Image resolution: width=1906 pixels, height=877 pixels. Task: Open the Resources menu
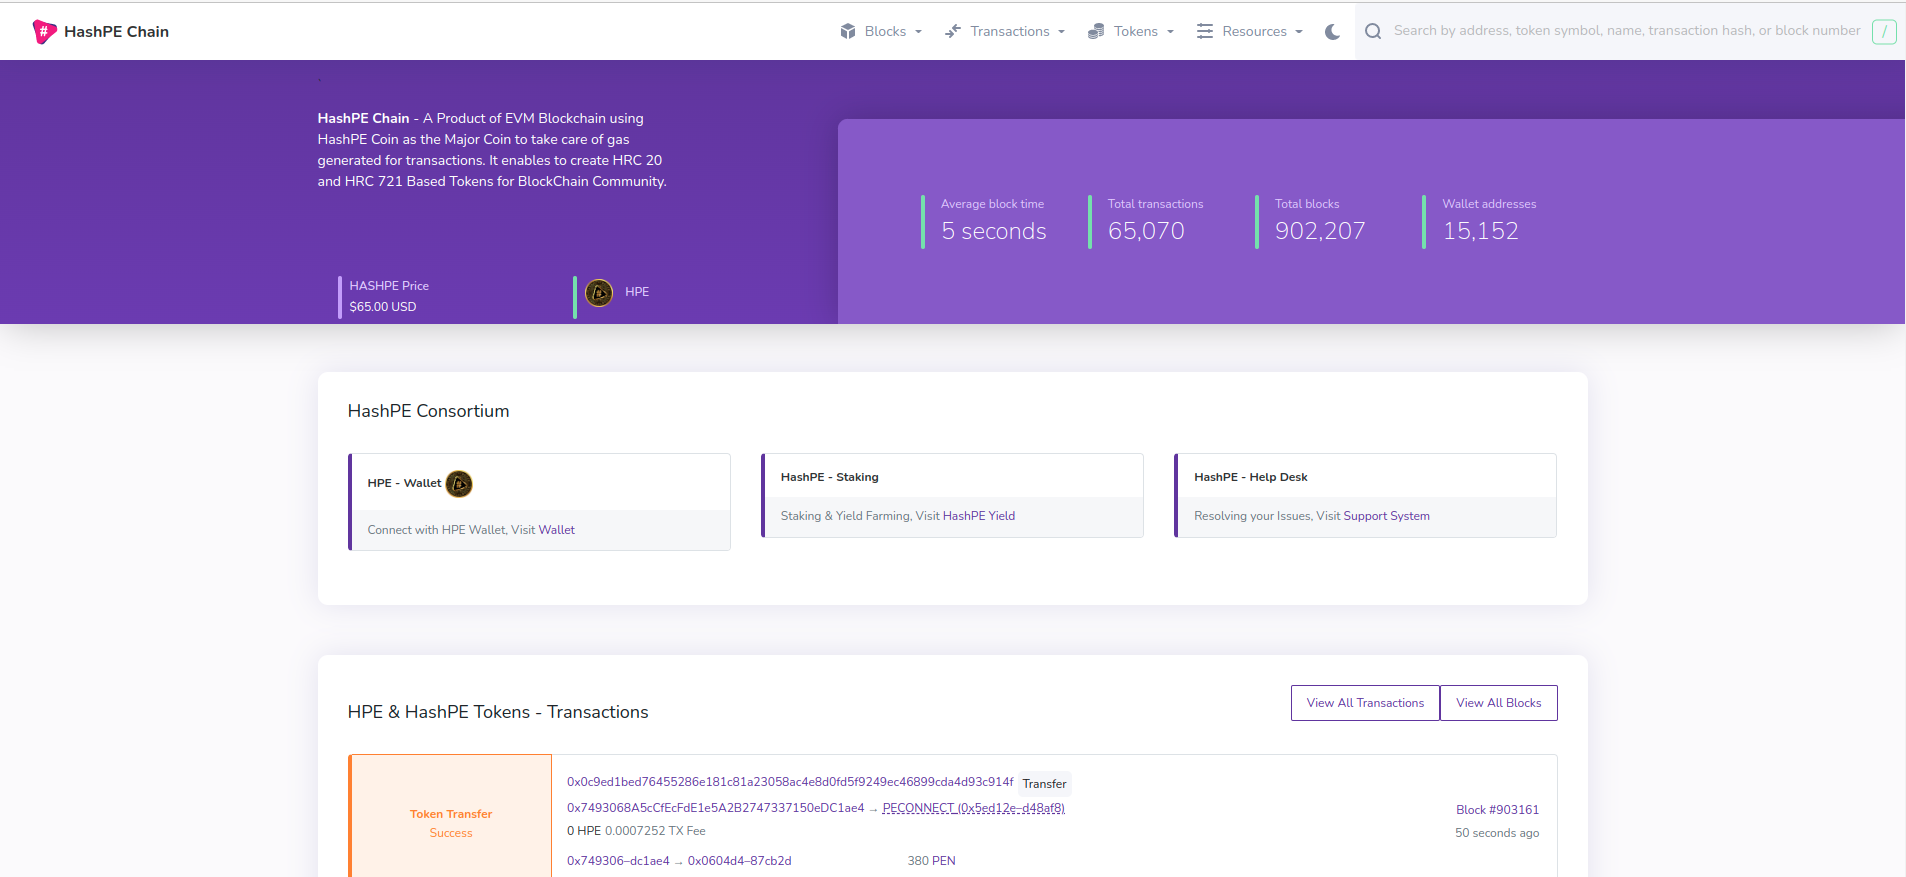pyautogui.click(x=1250, y=31)
